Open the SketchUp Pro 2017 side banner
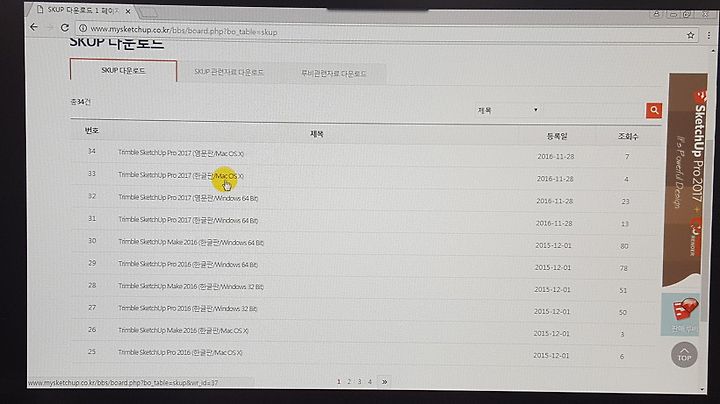Image resolution: width=720 pixels, height=404 pixels. click(x=684, y=179)
